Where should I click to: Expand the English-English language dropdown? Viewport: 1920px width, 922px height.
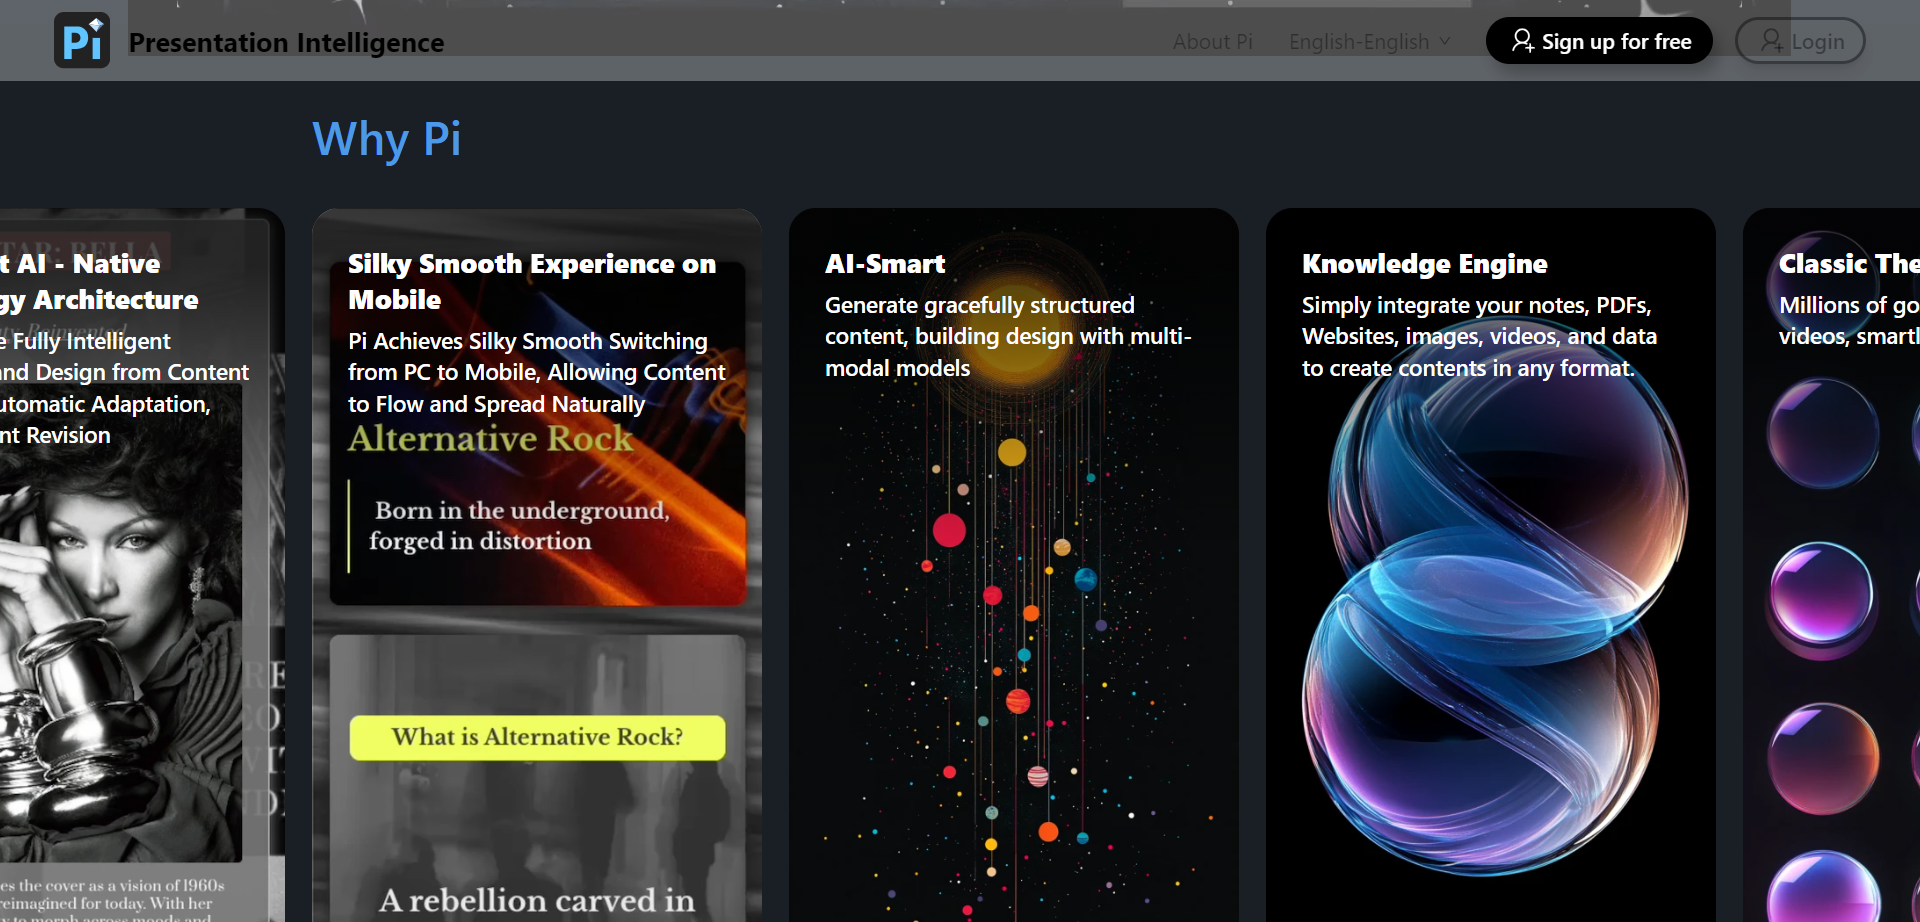pyautogui.click(x=1369, y=42)
